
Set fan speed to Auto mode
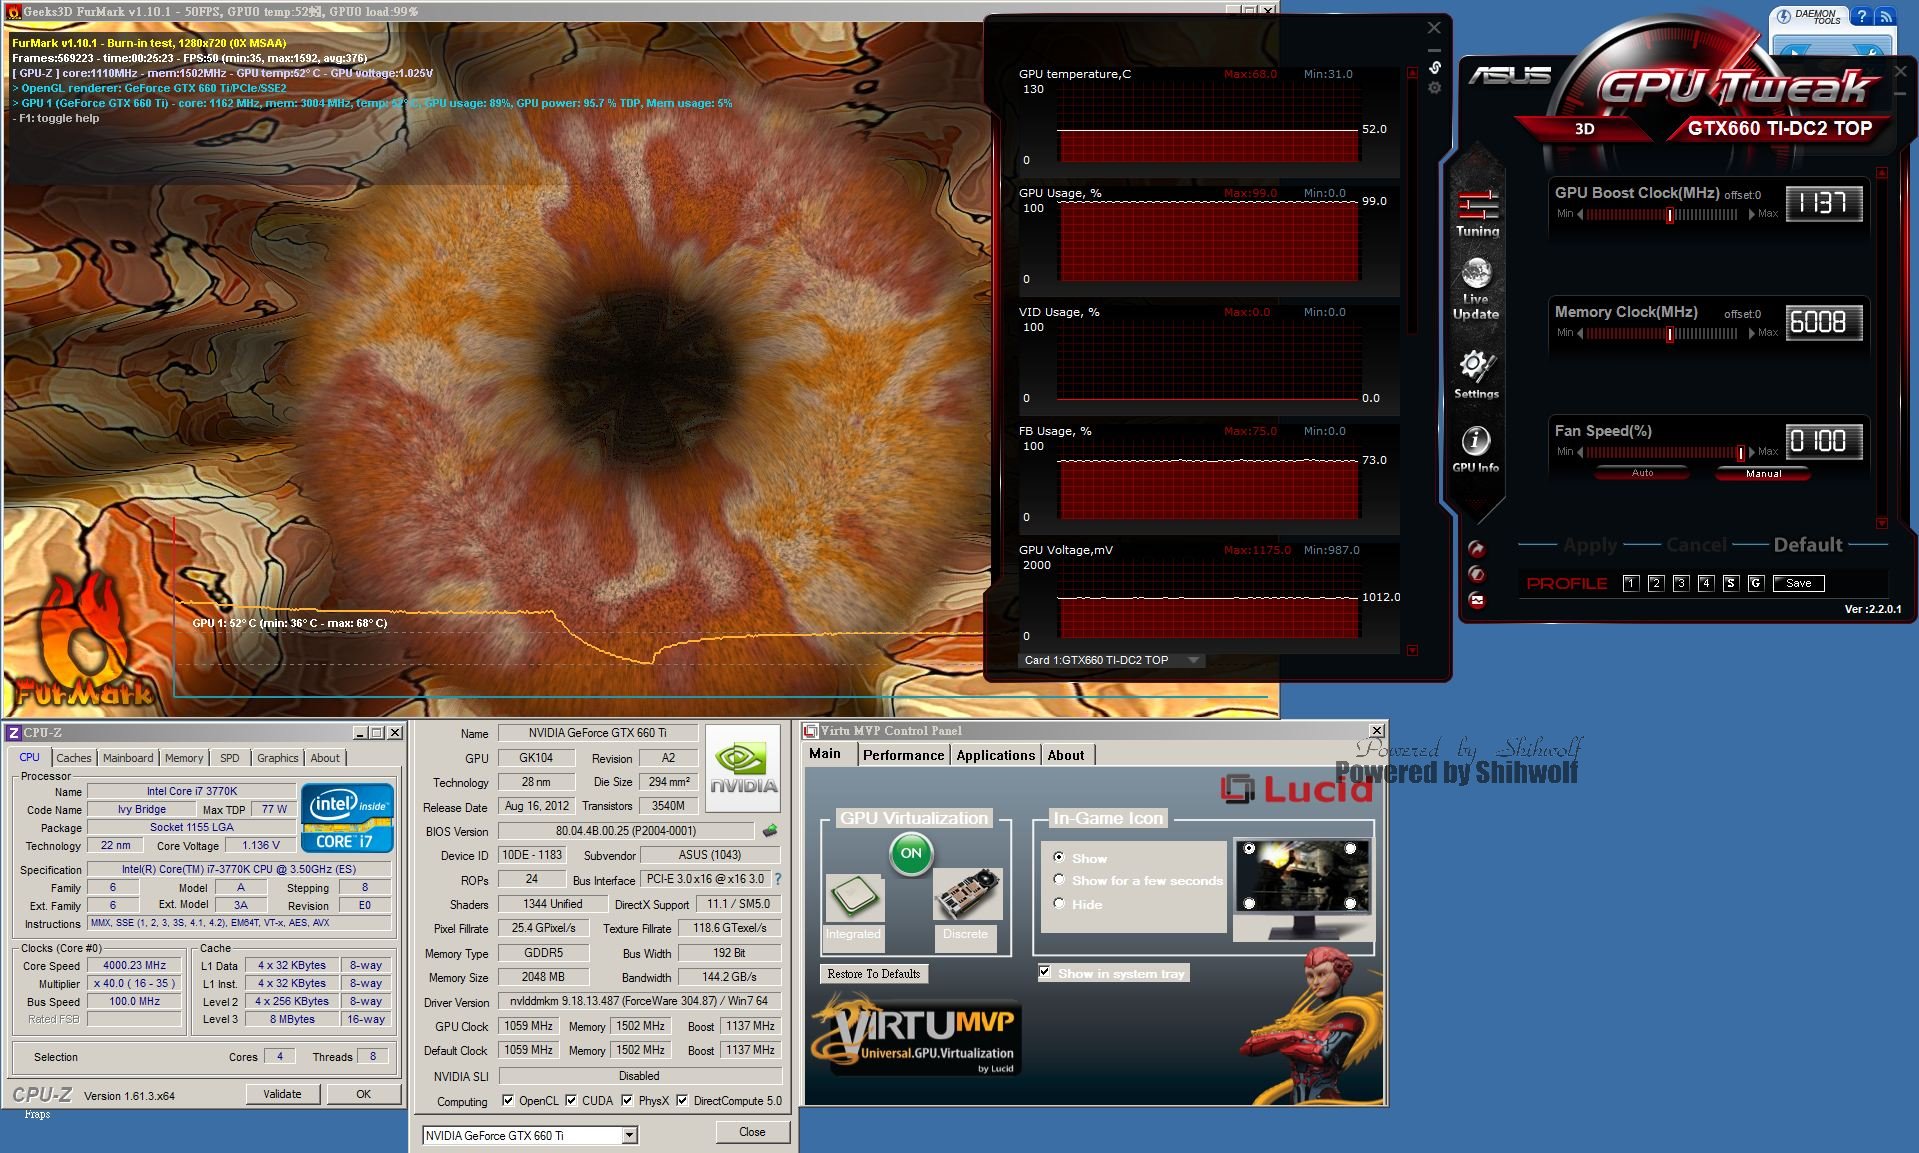[1642, 473]
